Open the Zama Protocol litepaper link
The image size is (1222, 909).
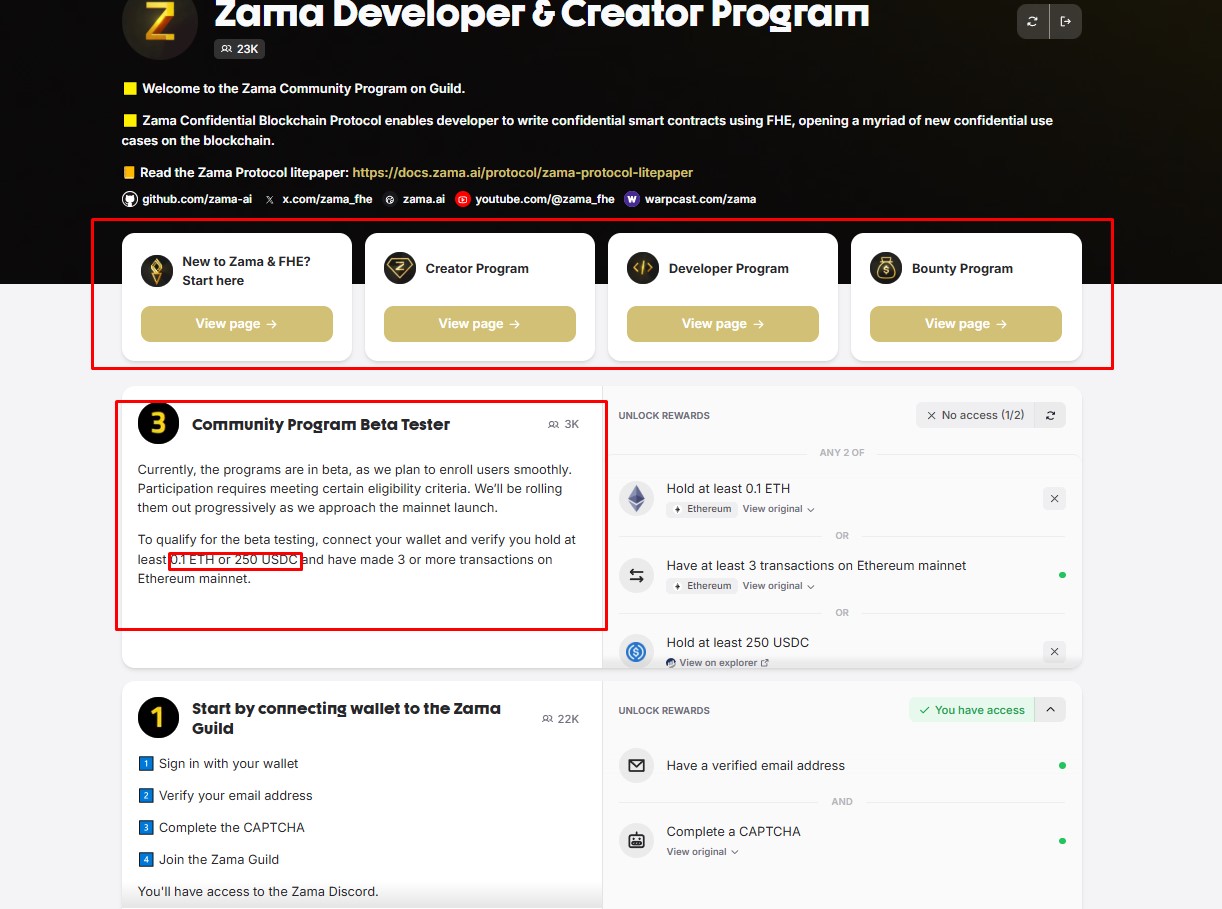522,172
